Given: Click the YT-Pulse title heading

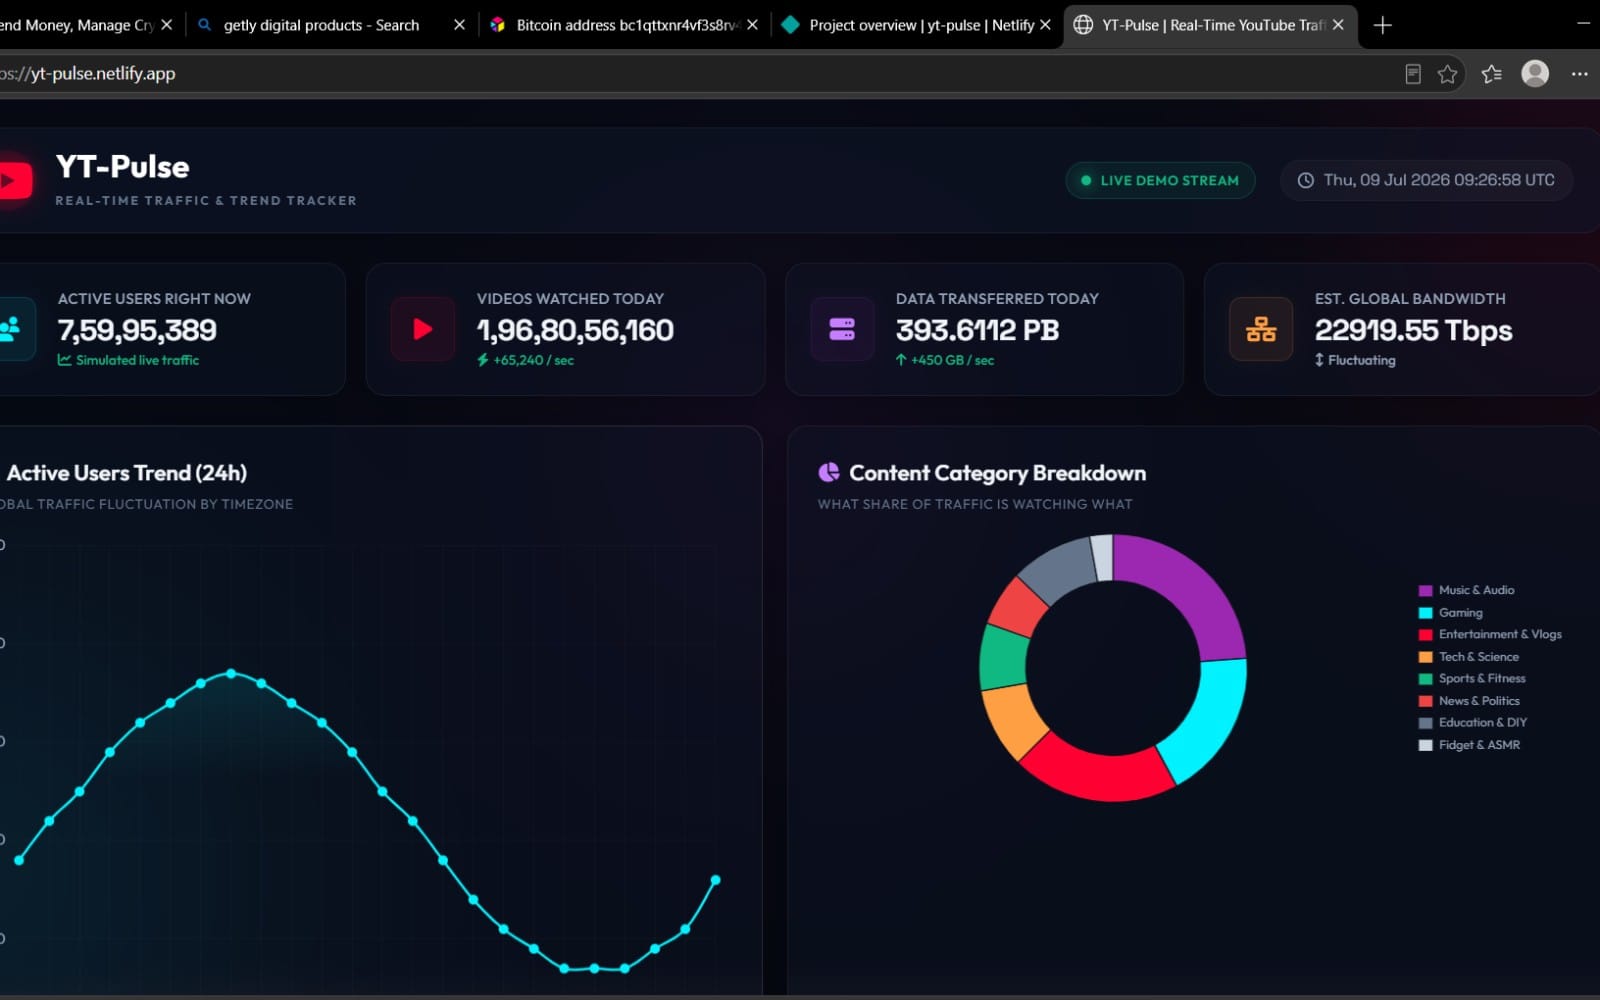Looking at the screenshot, I should (122, 167).
